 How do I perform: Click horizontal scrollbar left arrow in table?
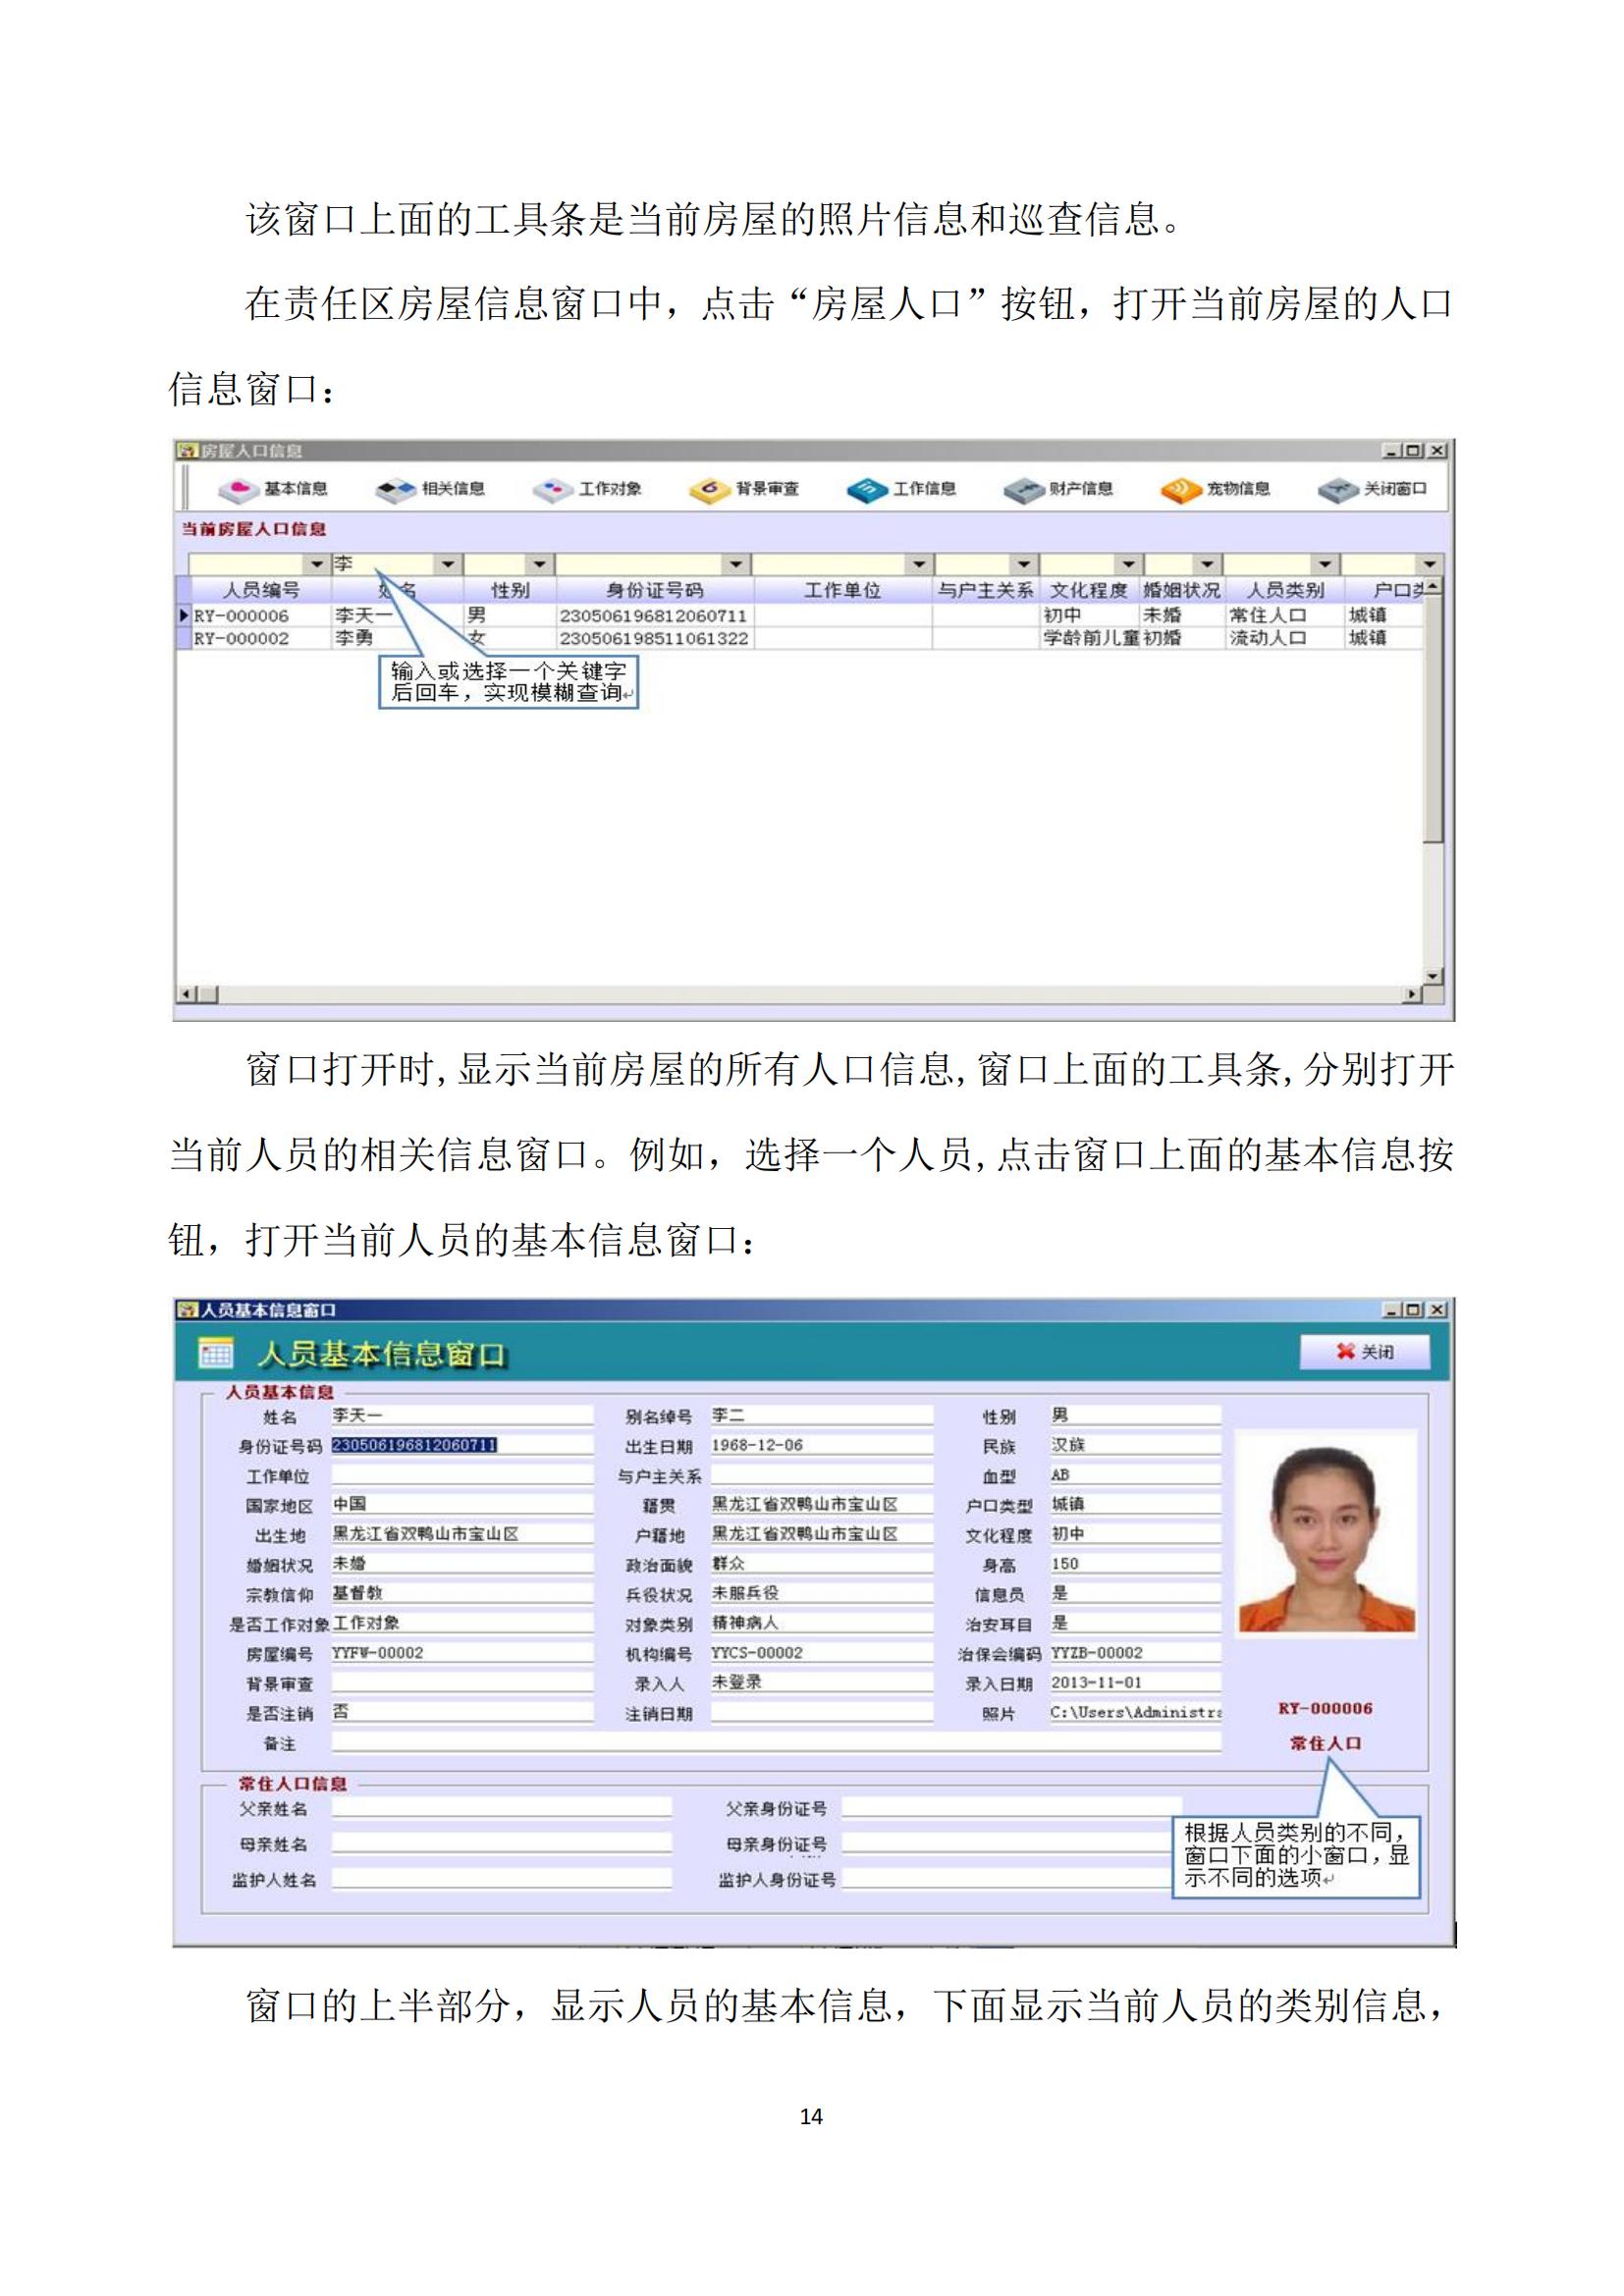(187, 994)
